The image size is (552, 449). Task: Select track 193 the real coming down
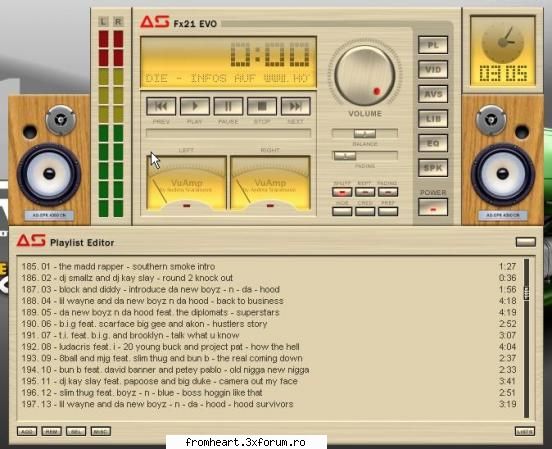click(269, 358)
